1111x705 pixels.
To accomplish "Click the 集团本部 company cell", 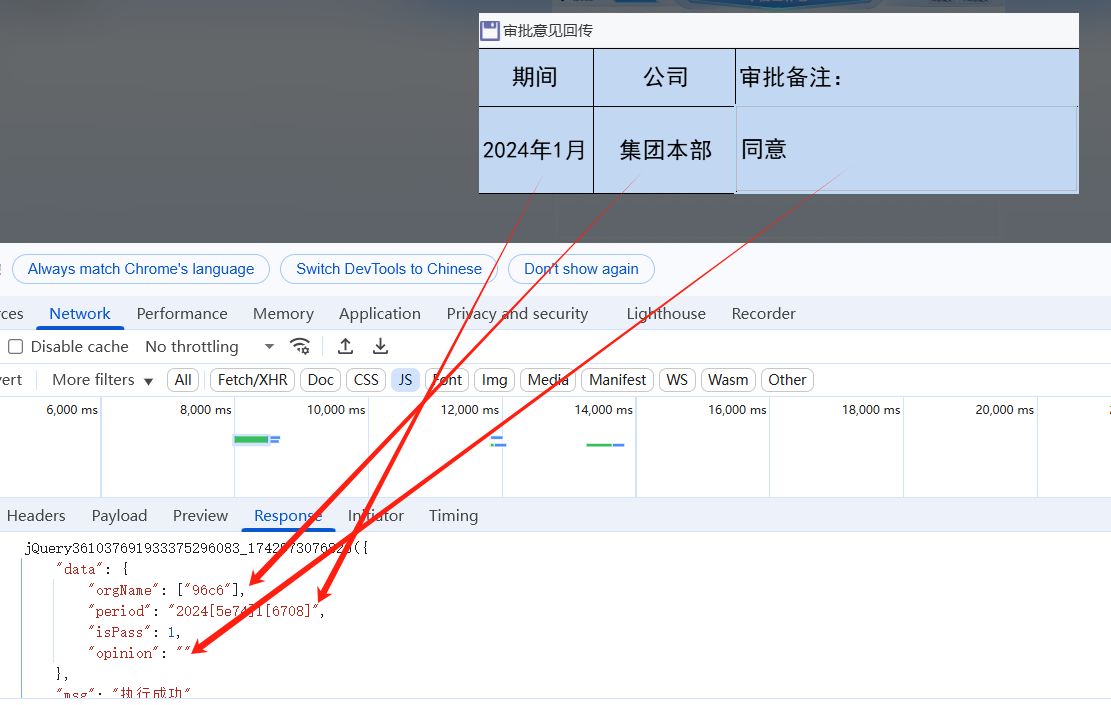I will pos(665,150).
